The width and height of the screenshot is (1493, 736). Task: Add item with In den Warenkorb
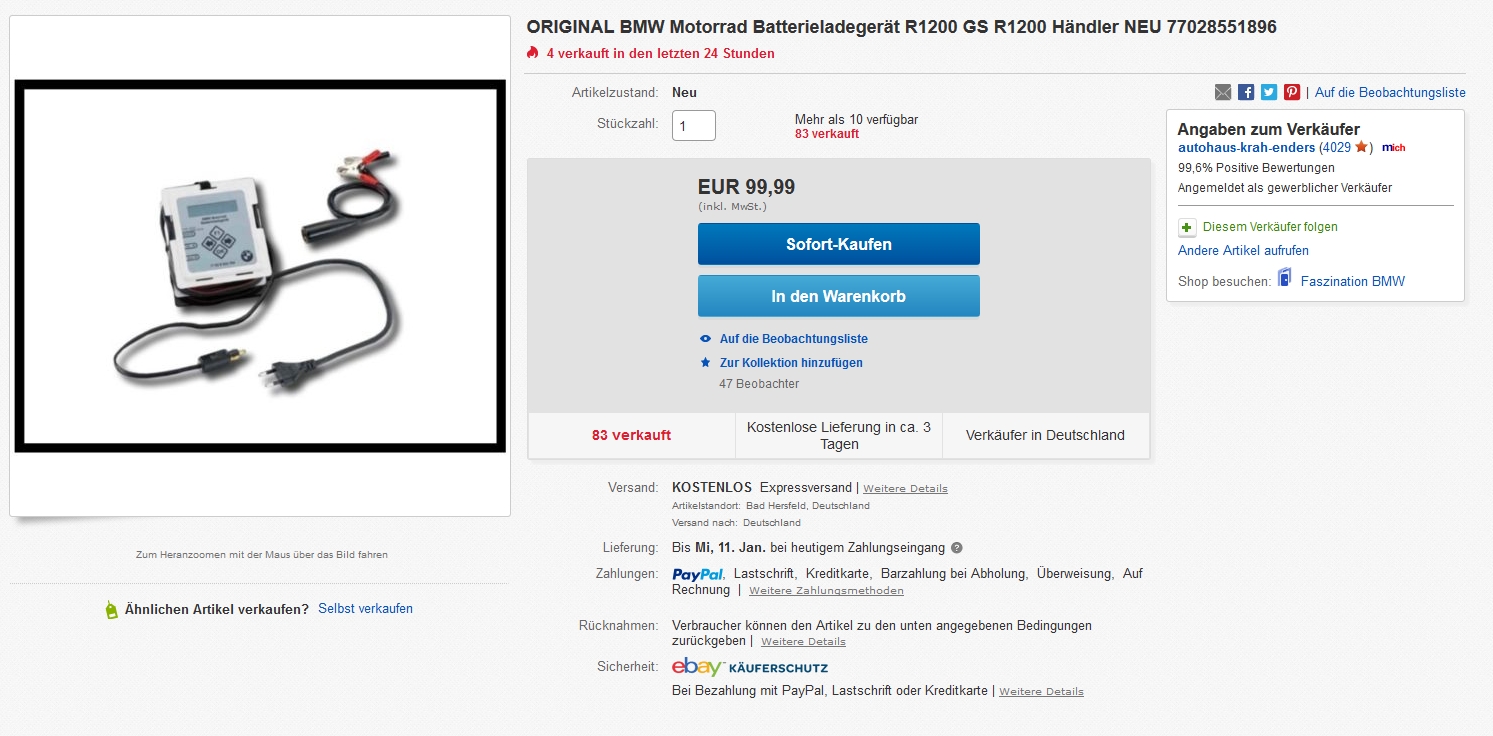(838, 296)
